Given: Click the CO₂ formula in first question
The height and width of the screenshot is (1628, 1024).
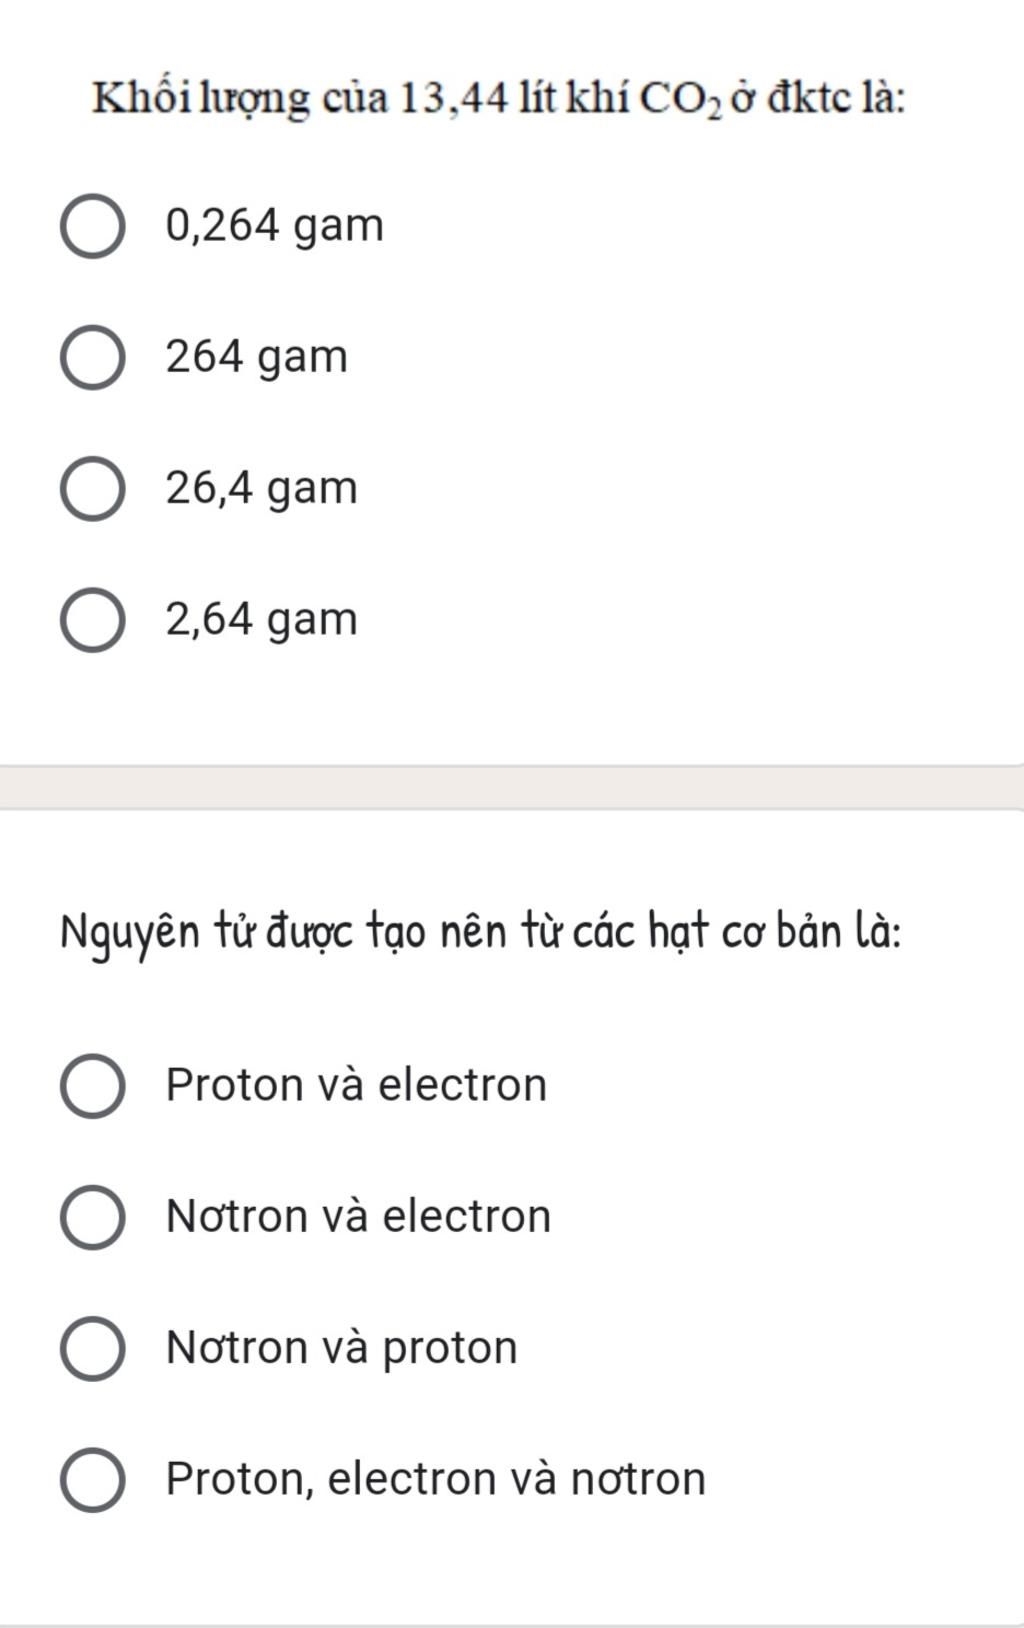Looking at the screenshot, I should click(x=680, y=100).
